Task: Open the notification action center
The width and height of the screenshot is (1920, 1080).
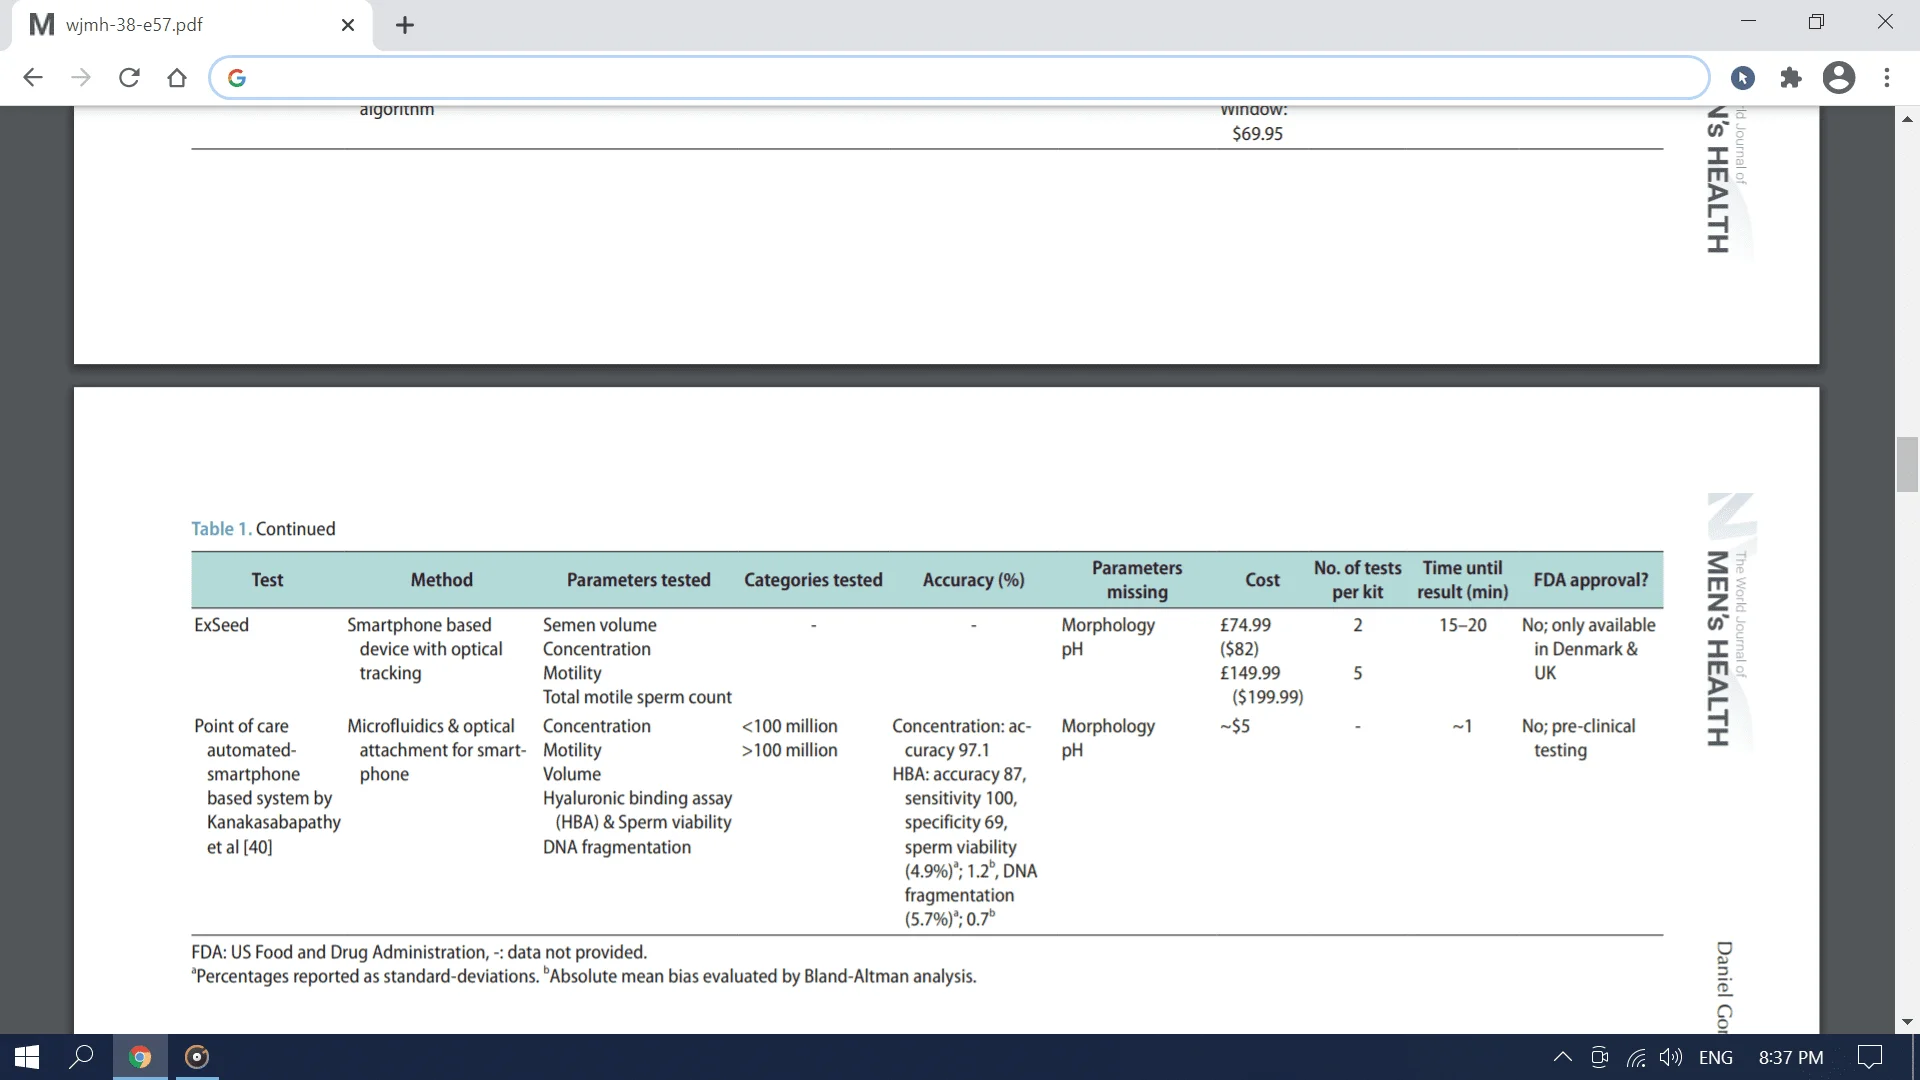Action: [1869, 1057]
